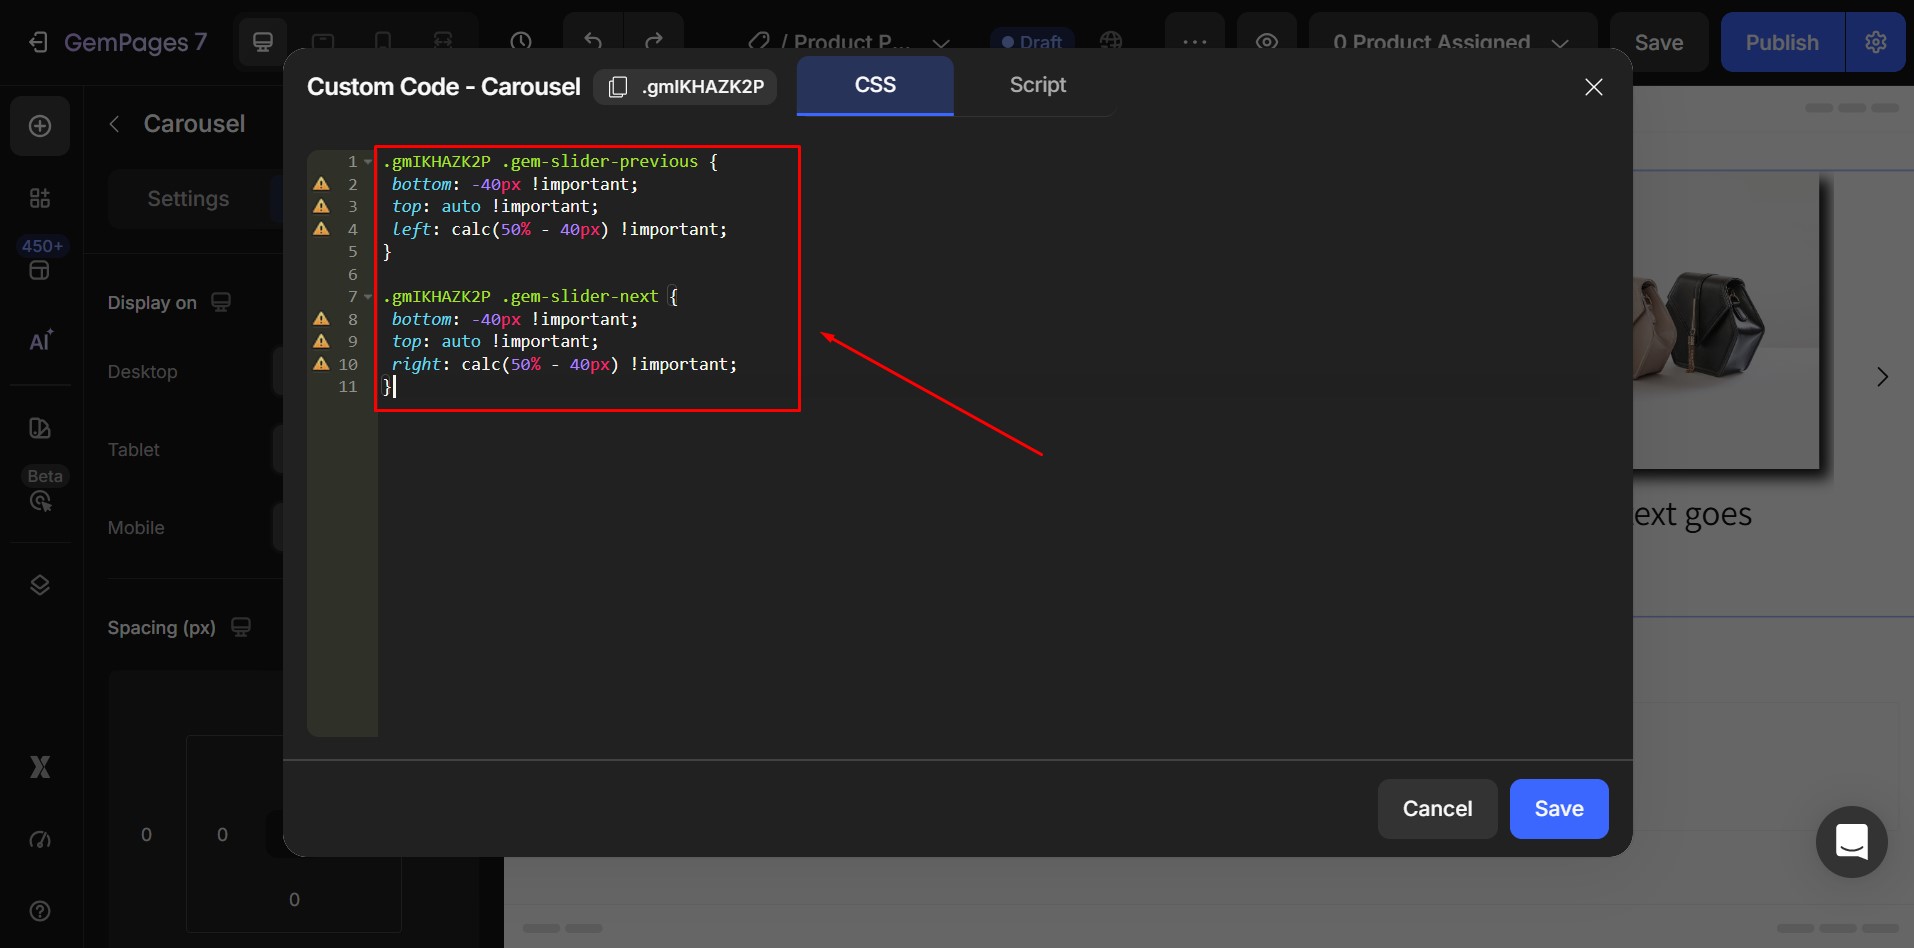This screenshot has height=948, width=1914.
Task: Copy the .gmIKHAZK2P selector
Action: 618,87
